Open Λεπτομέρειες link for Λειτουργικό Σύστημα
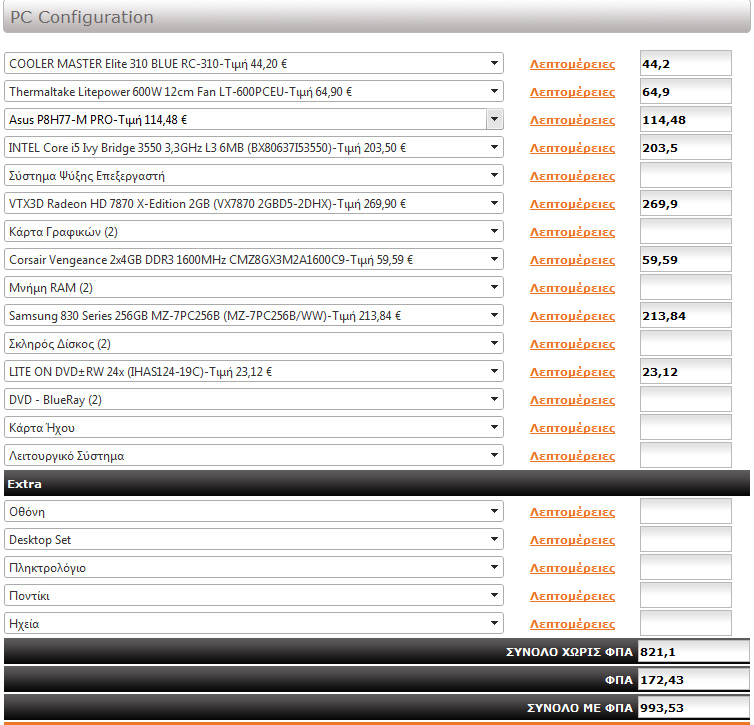Image resolution: width=754 pixels, height=725 pixels. (x=572, y=456)
